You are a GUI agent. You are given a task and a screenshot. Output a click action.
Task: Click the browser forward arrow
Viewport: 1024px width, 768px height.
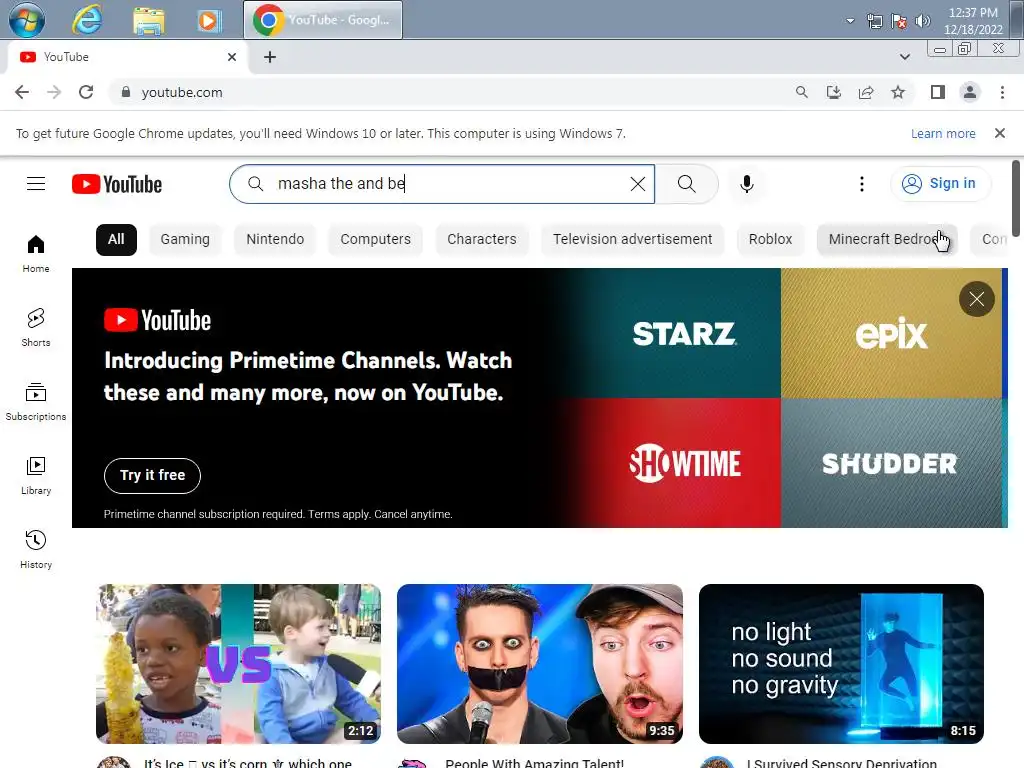click(54, 92)
